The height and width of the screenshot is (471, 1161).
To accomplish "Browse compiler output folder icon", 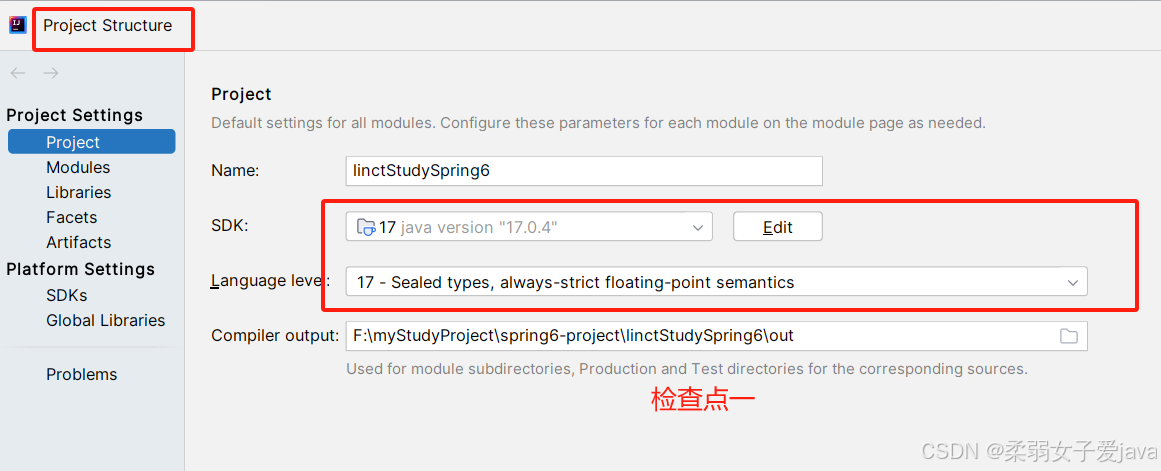I will (1068, 336).
